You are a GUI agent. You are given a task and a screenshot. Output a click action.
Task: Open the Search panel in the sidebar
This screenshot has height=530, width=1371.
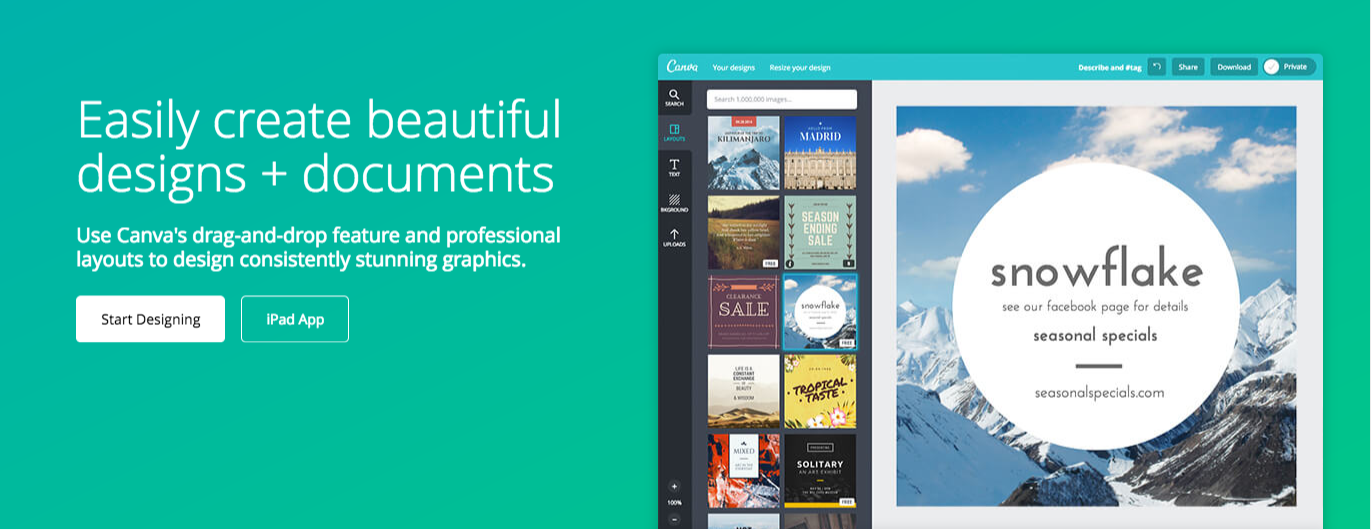pyautogui.click(x=674, y=98)
